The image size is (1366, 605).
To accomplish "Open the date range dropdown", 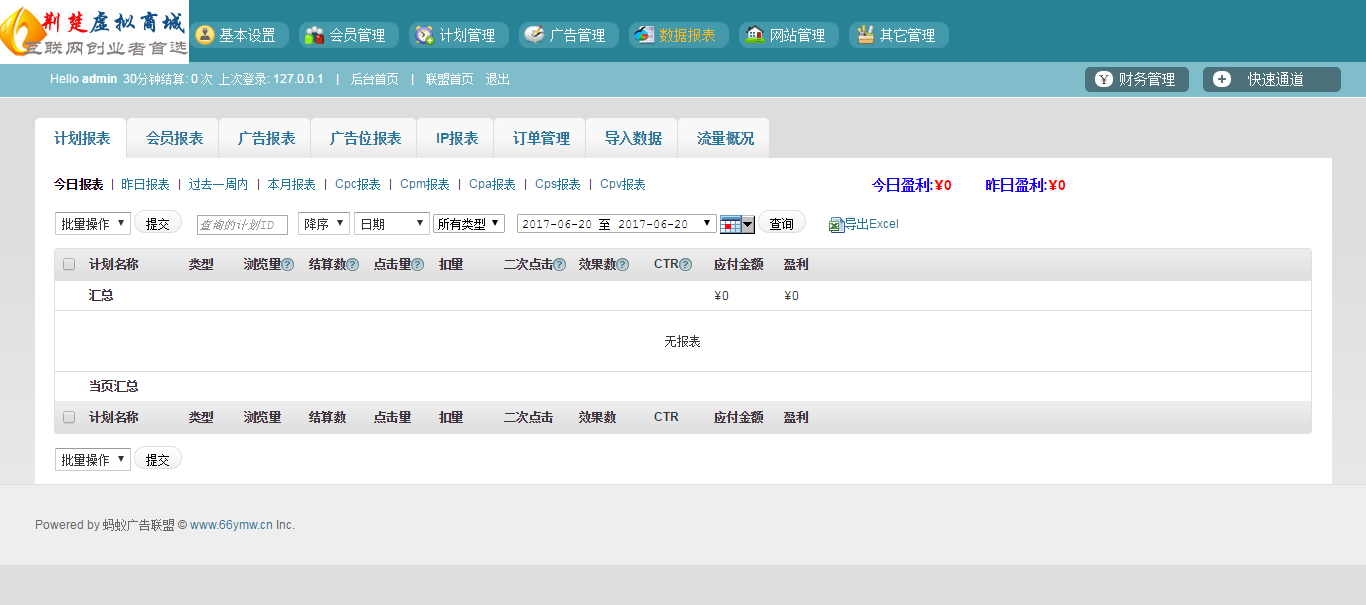I will tap(617, 224).
